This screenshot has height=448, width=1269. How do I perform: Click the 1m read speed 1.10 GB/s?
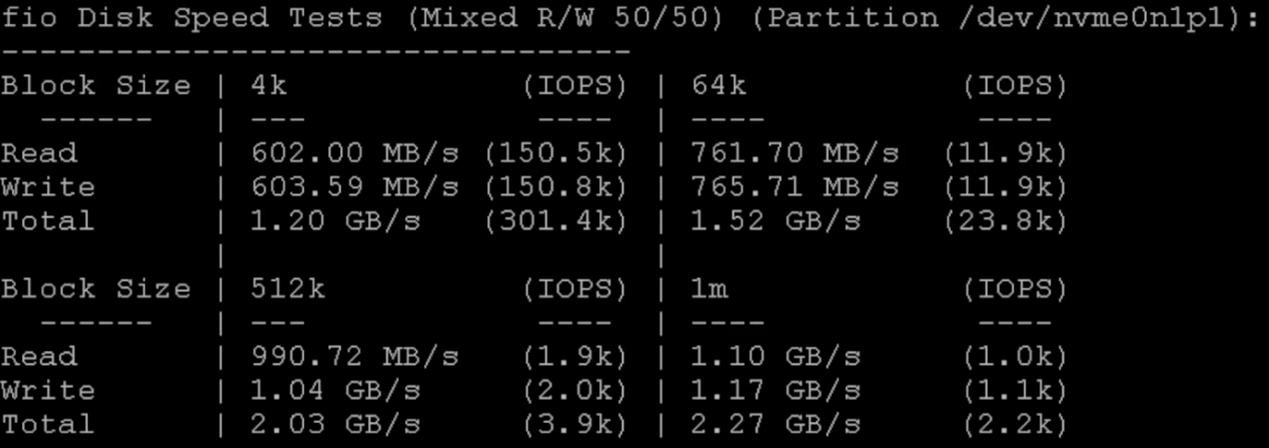[776, 357]
